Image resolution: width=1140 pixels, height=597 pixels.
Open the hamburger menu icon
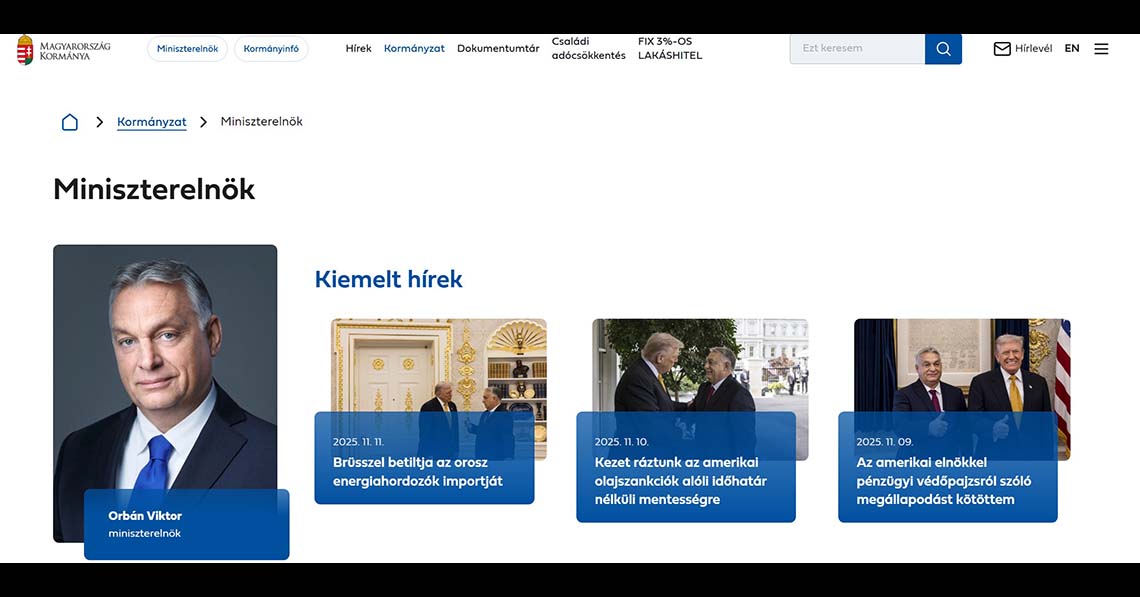(1101, 48)
